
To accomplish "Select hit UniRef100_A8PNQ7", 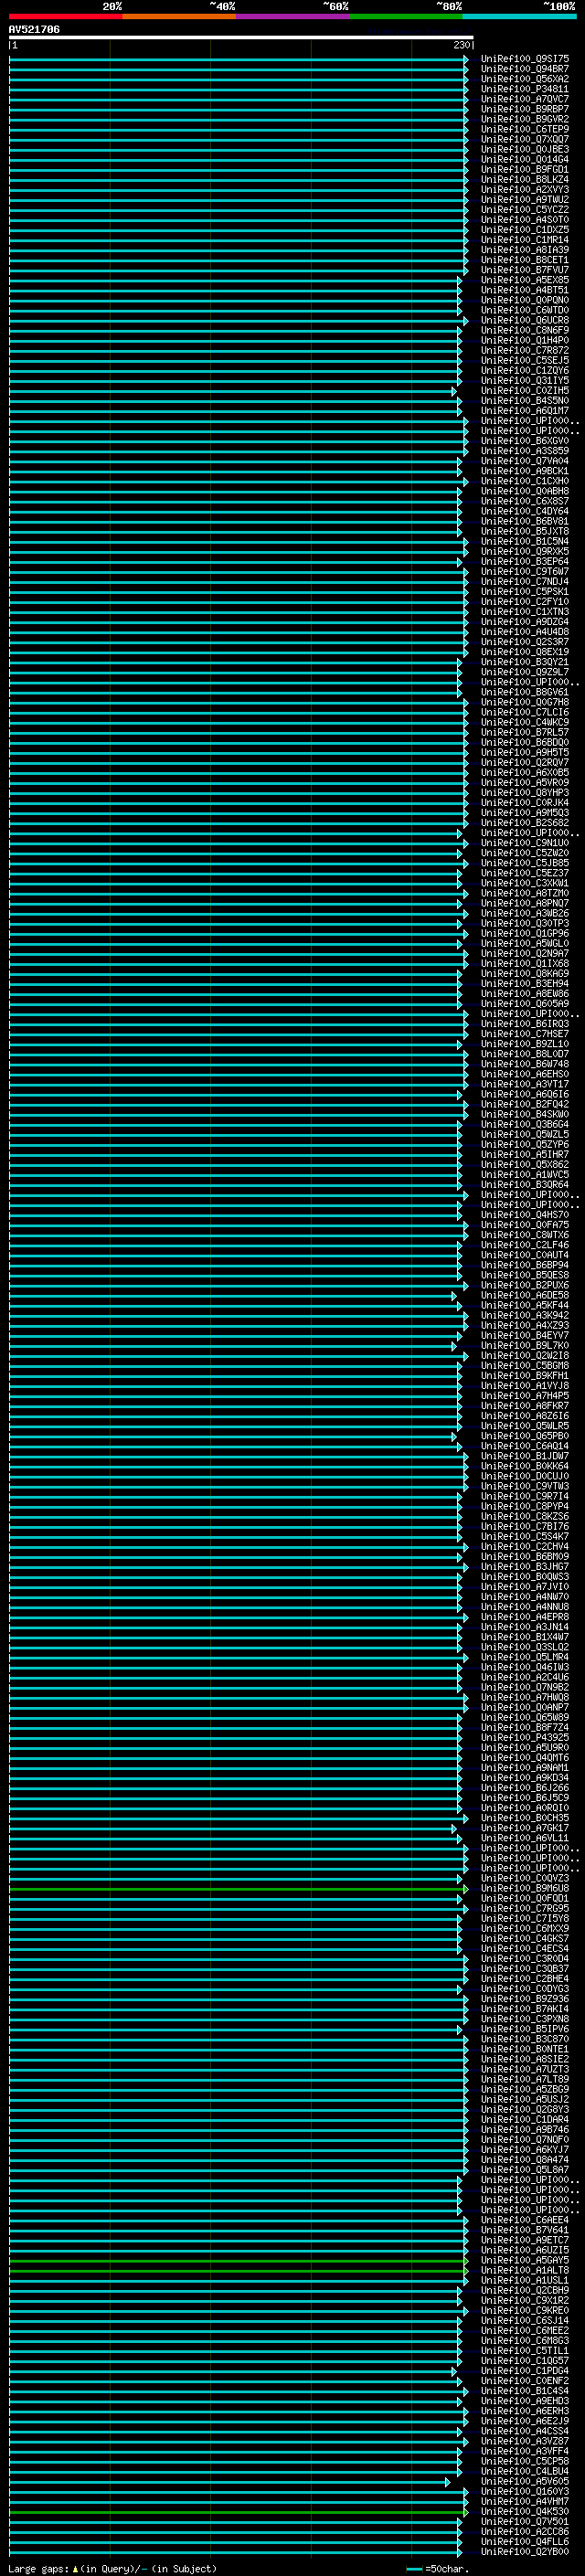I will (x=525, y=903).
